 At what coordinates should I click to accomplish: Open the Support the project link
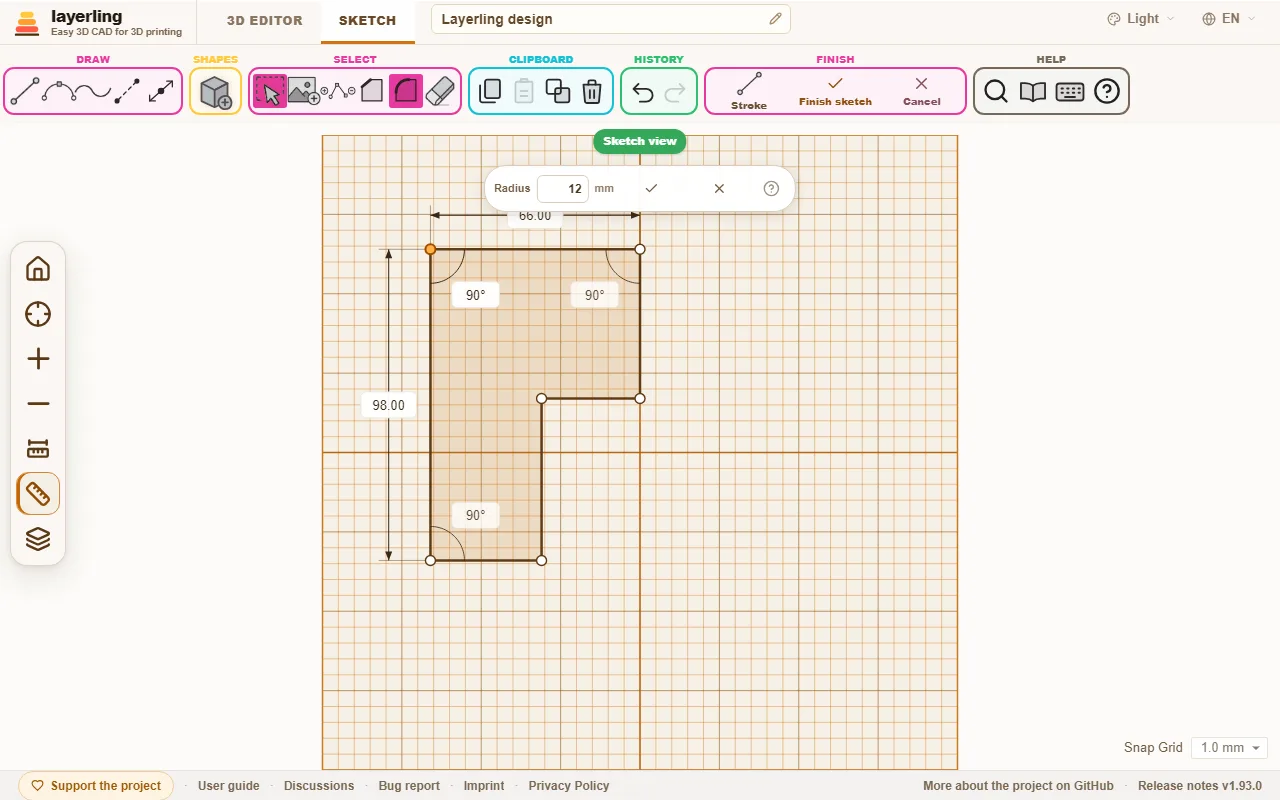tap(96, 786)
